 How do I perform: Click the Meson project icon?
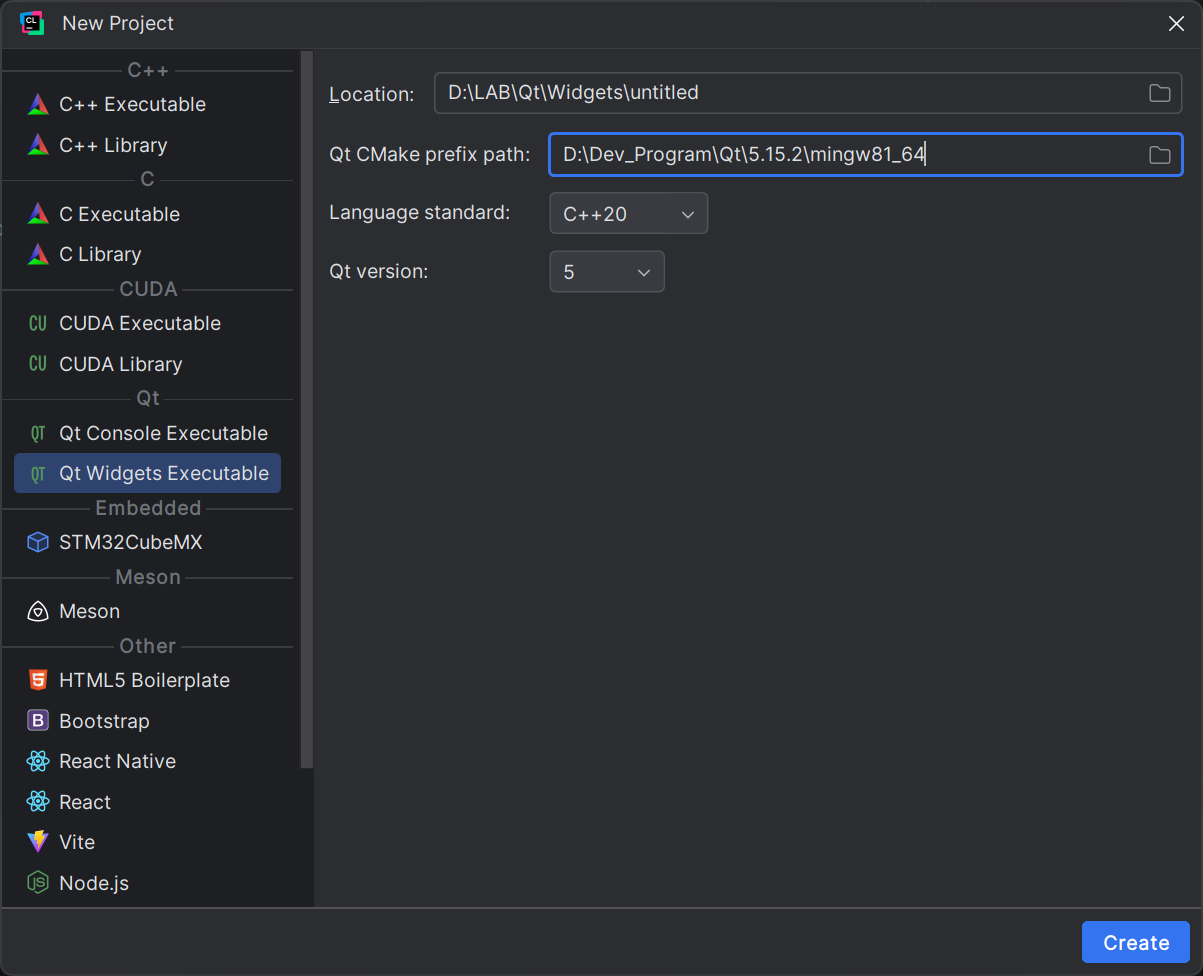tap(38, 611)
